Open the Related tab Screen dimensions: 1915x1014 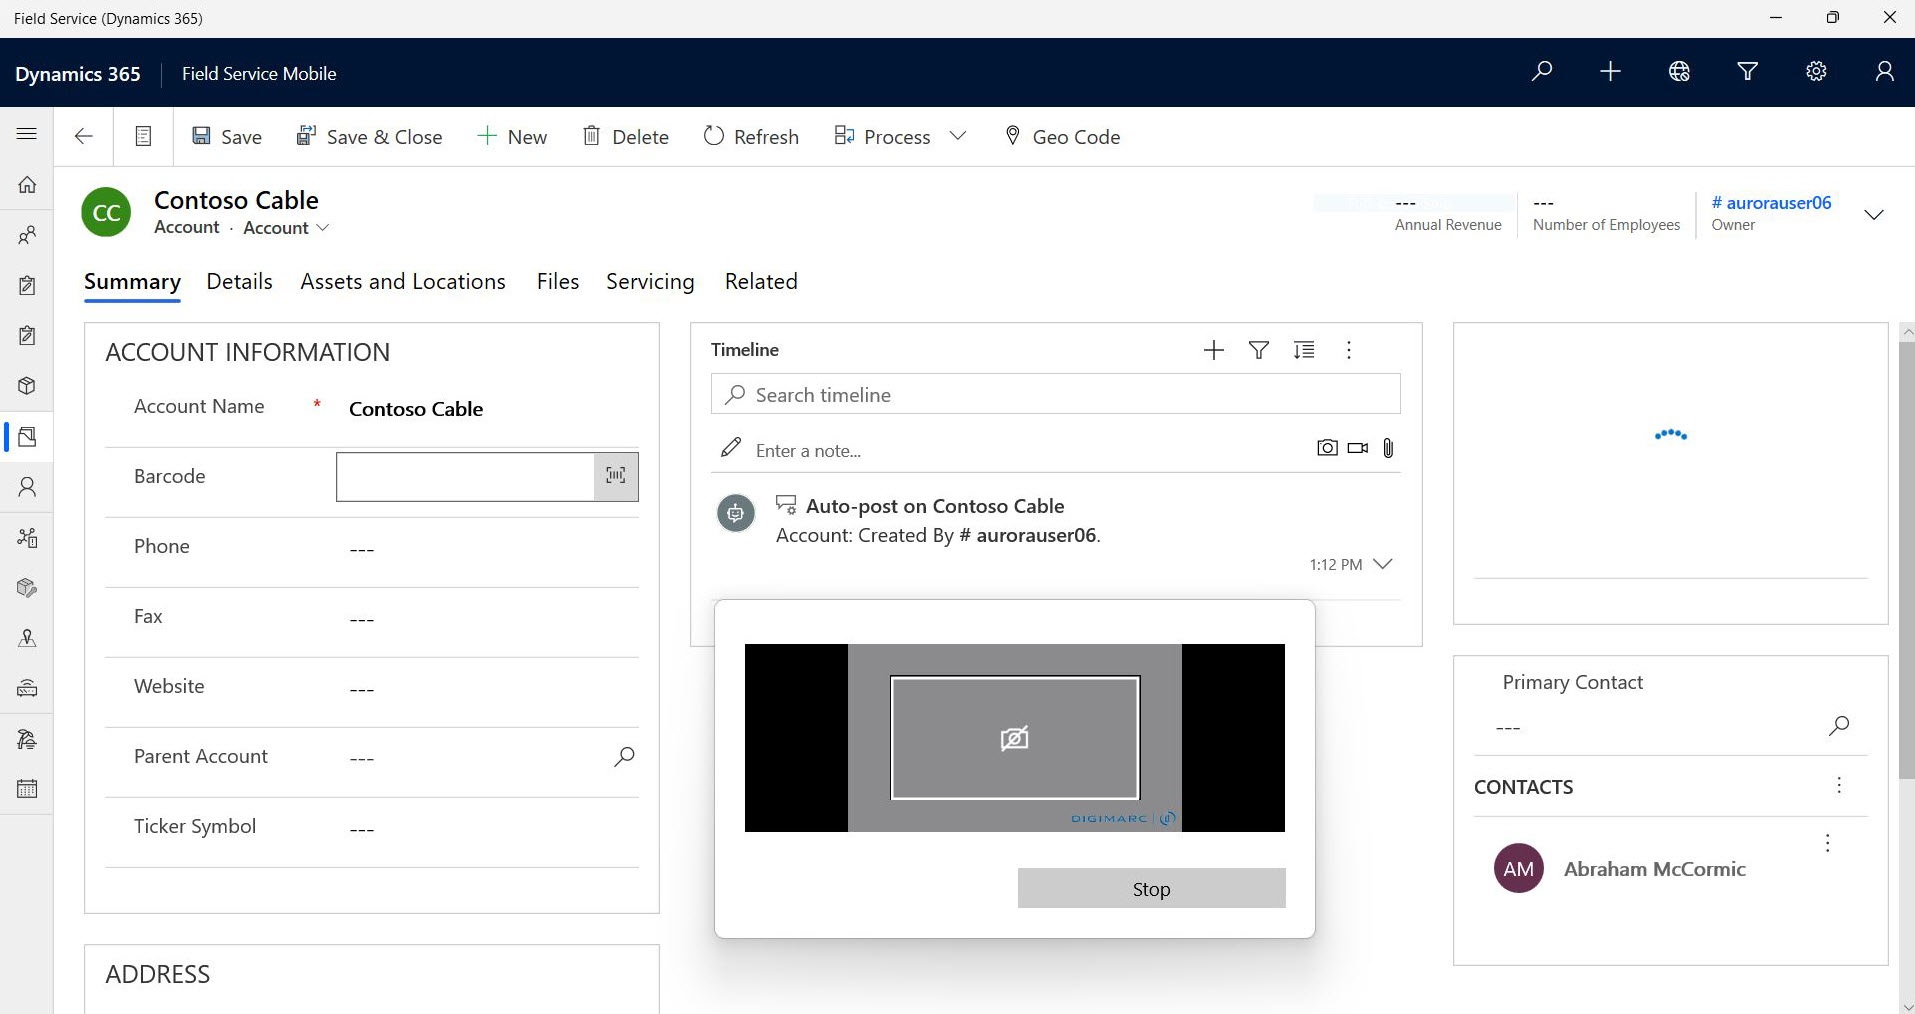tap(761, 282)
